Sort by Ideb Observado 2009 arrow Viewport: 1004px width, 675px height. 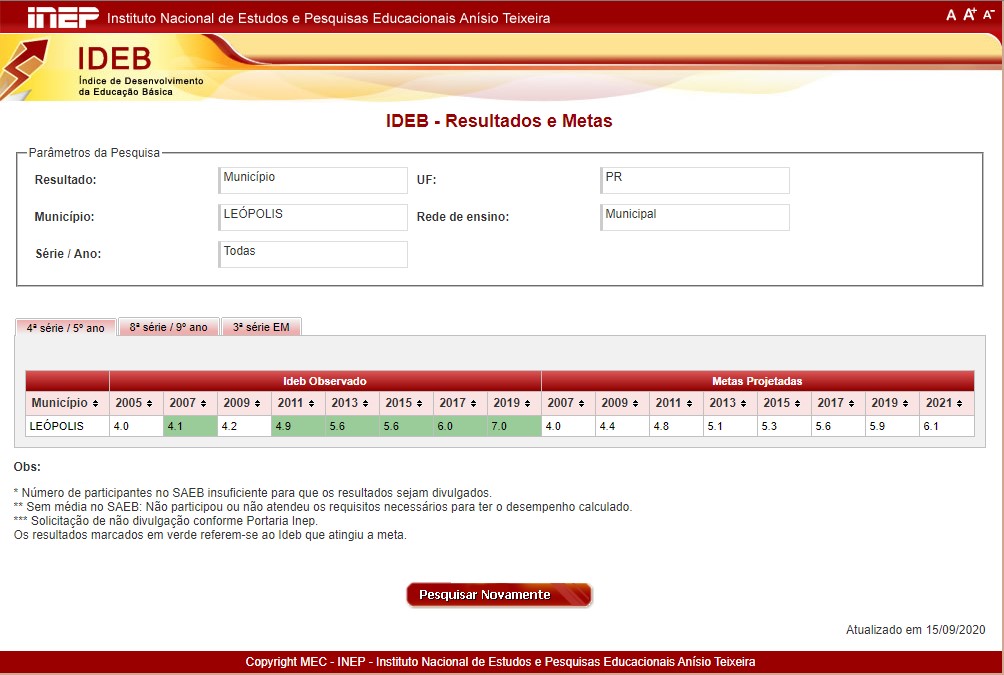[x=257, y=403]
